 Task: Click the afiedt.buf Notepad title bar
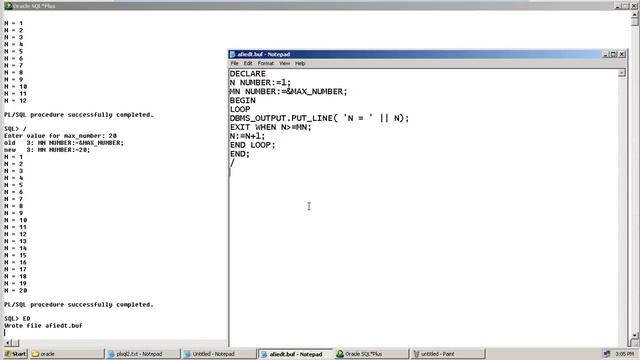click(x=416, y=54)
